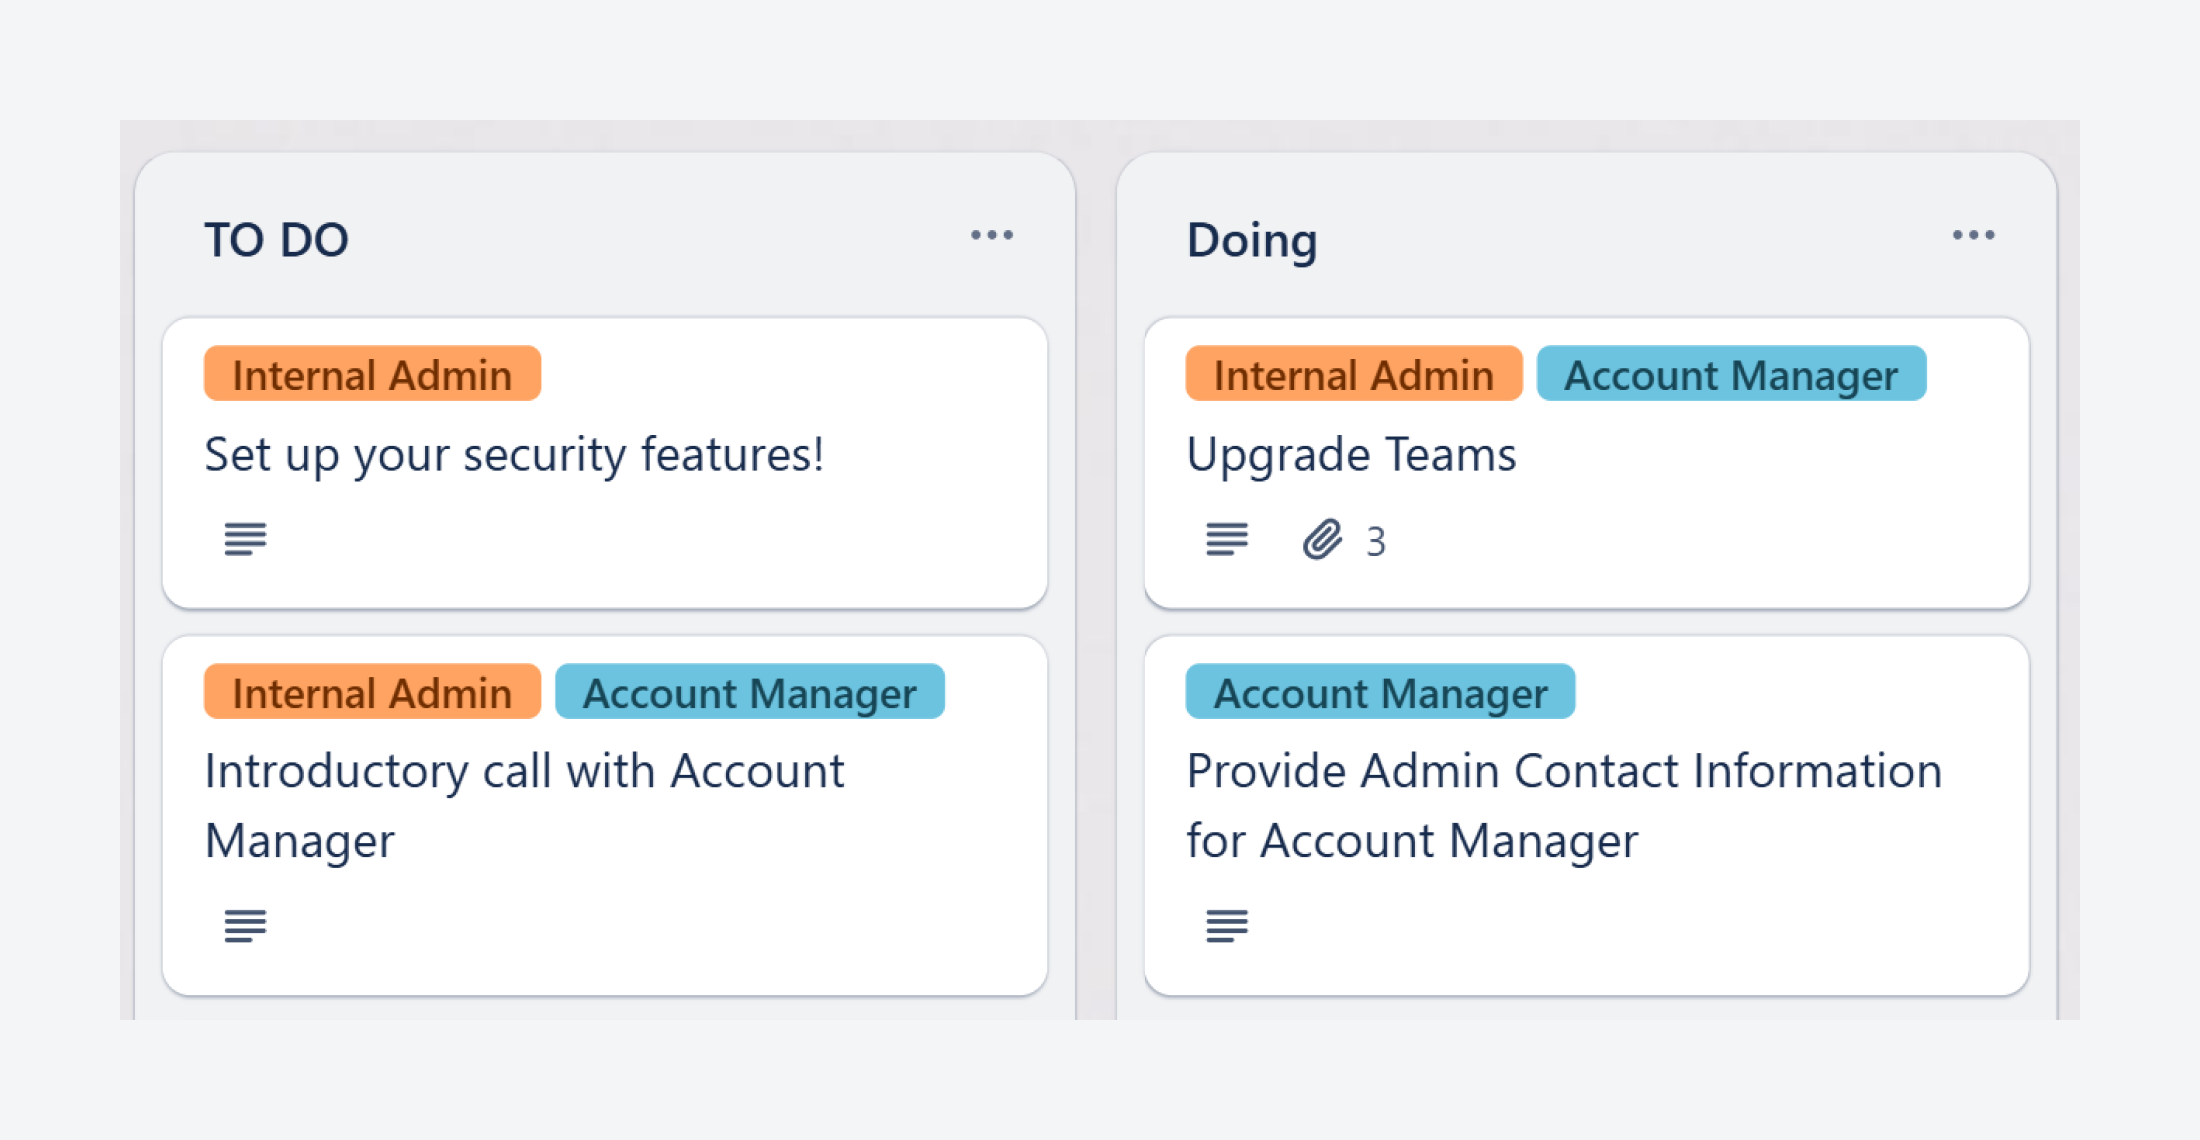Screen dimensions: 2200x1140
Task: Click Account Manager label on Provide Admin card
Action: coord(1380,692)
